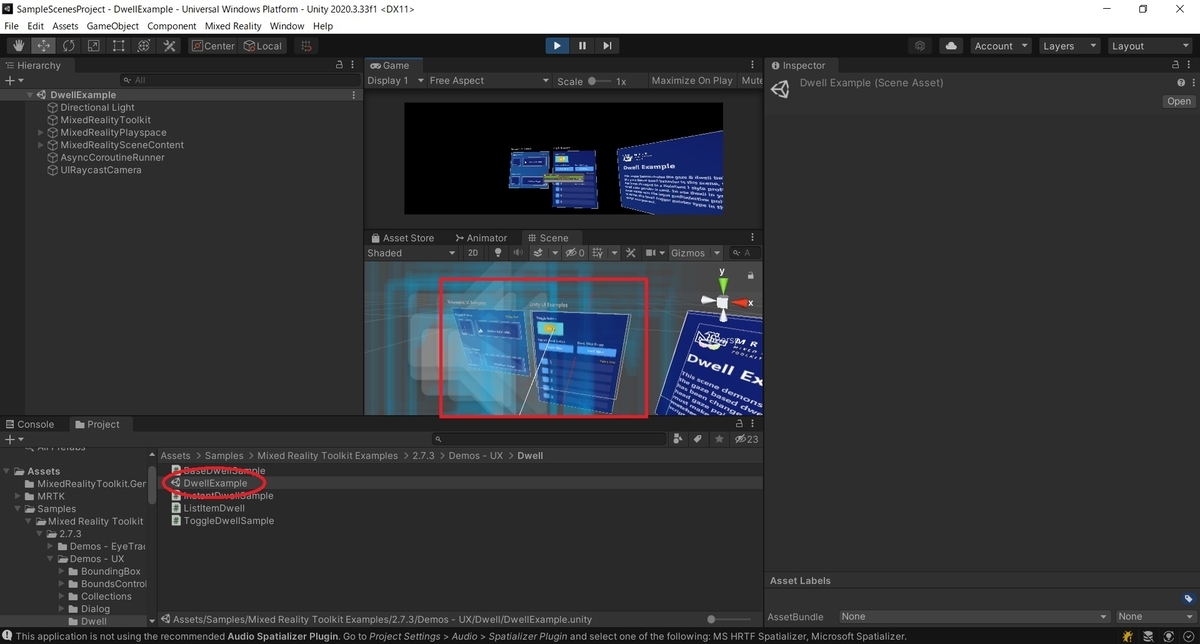Search by label icon in Project
This screenshot has height=644, width=1200.
699,439
